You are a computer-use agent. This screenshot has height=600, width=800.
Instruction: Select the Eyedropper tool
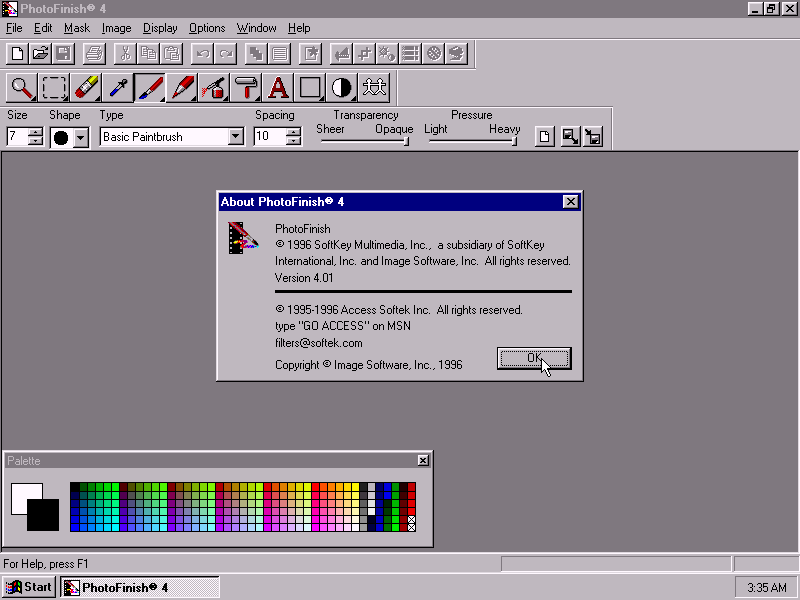tap(118, 87)
